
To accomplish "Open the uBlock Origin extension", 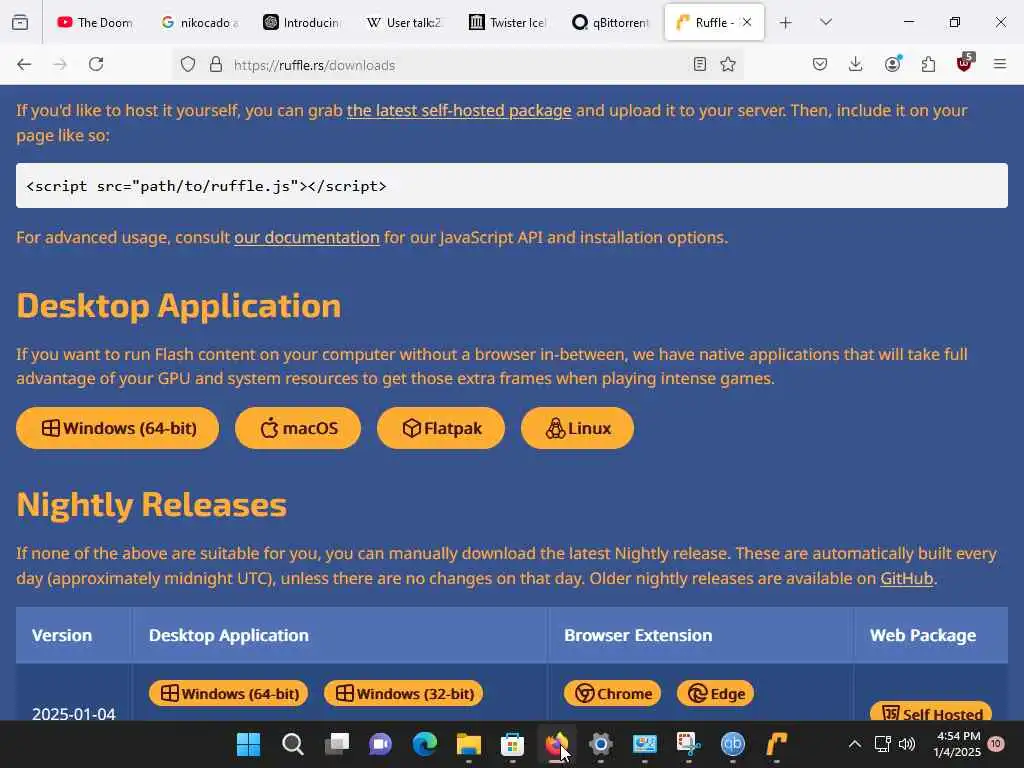I will 965,63.
